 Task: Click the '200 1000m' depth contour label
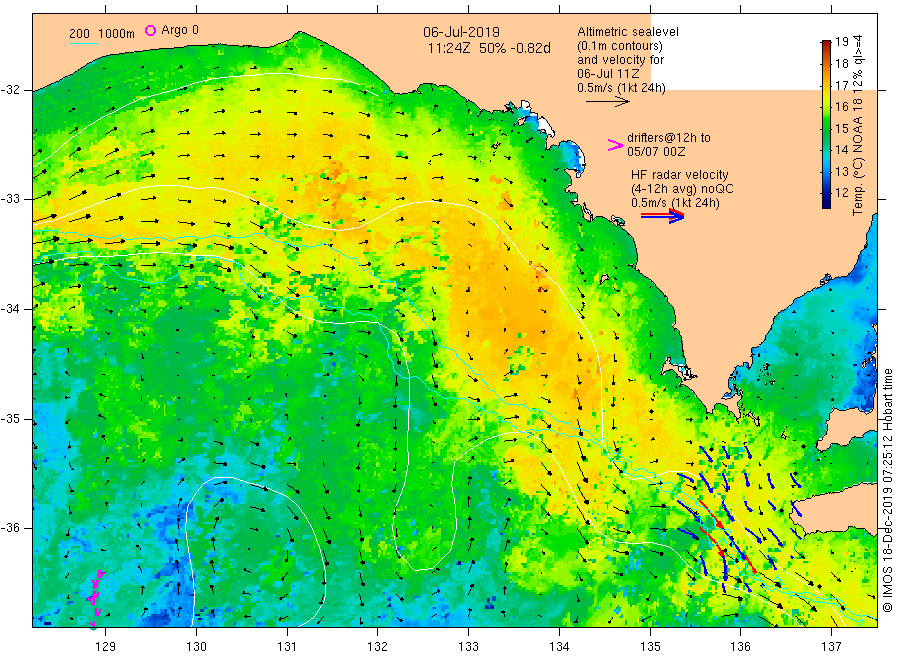(x=102, y=33)
